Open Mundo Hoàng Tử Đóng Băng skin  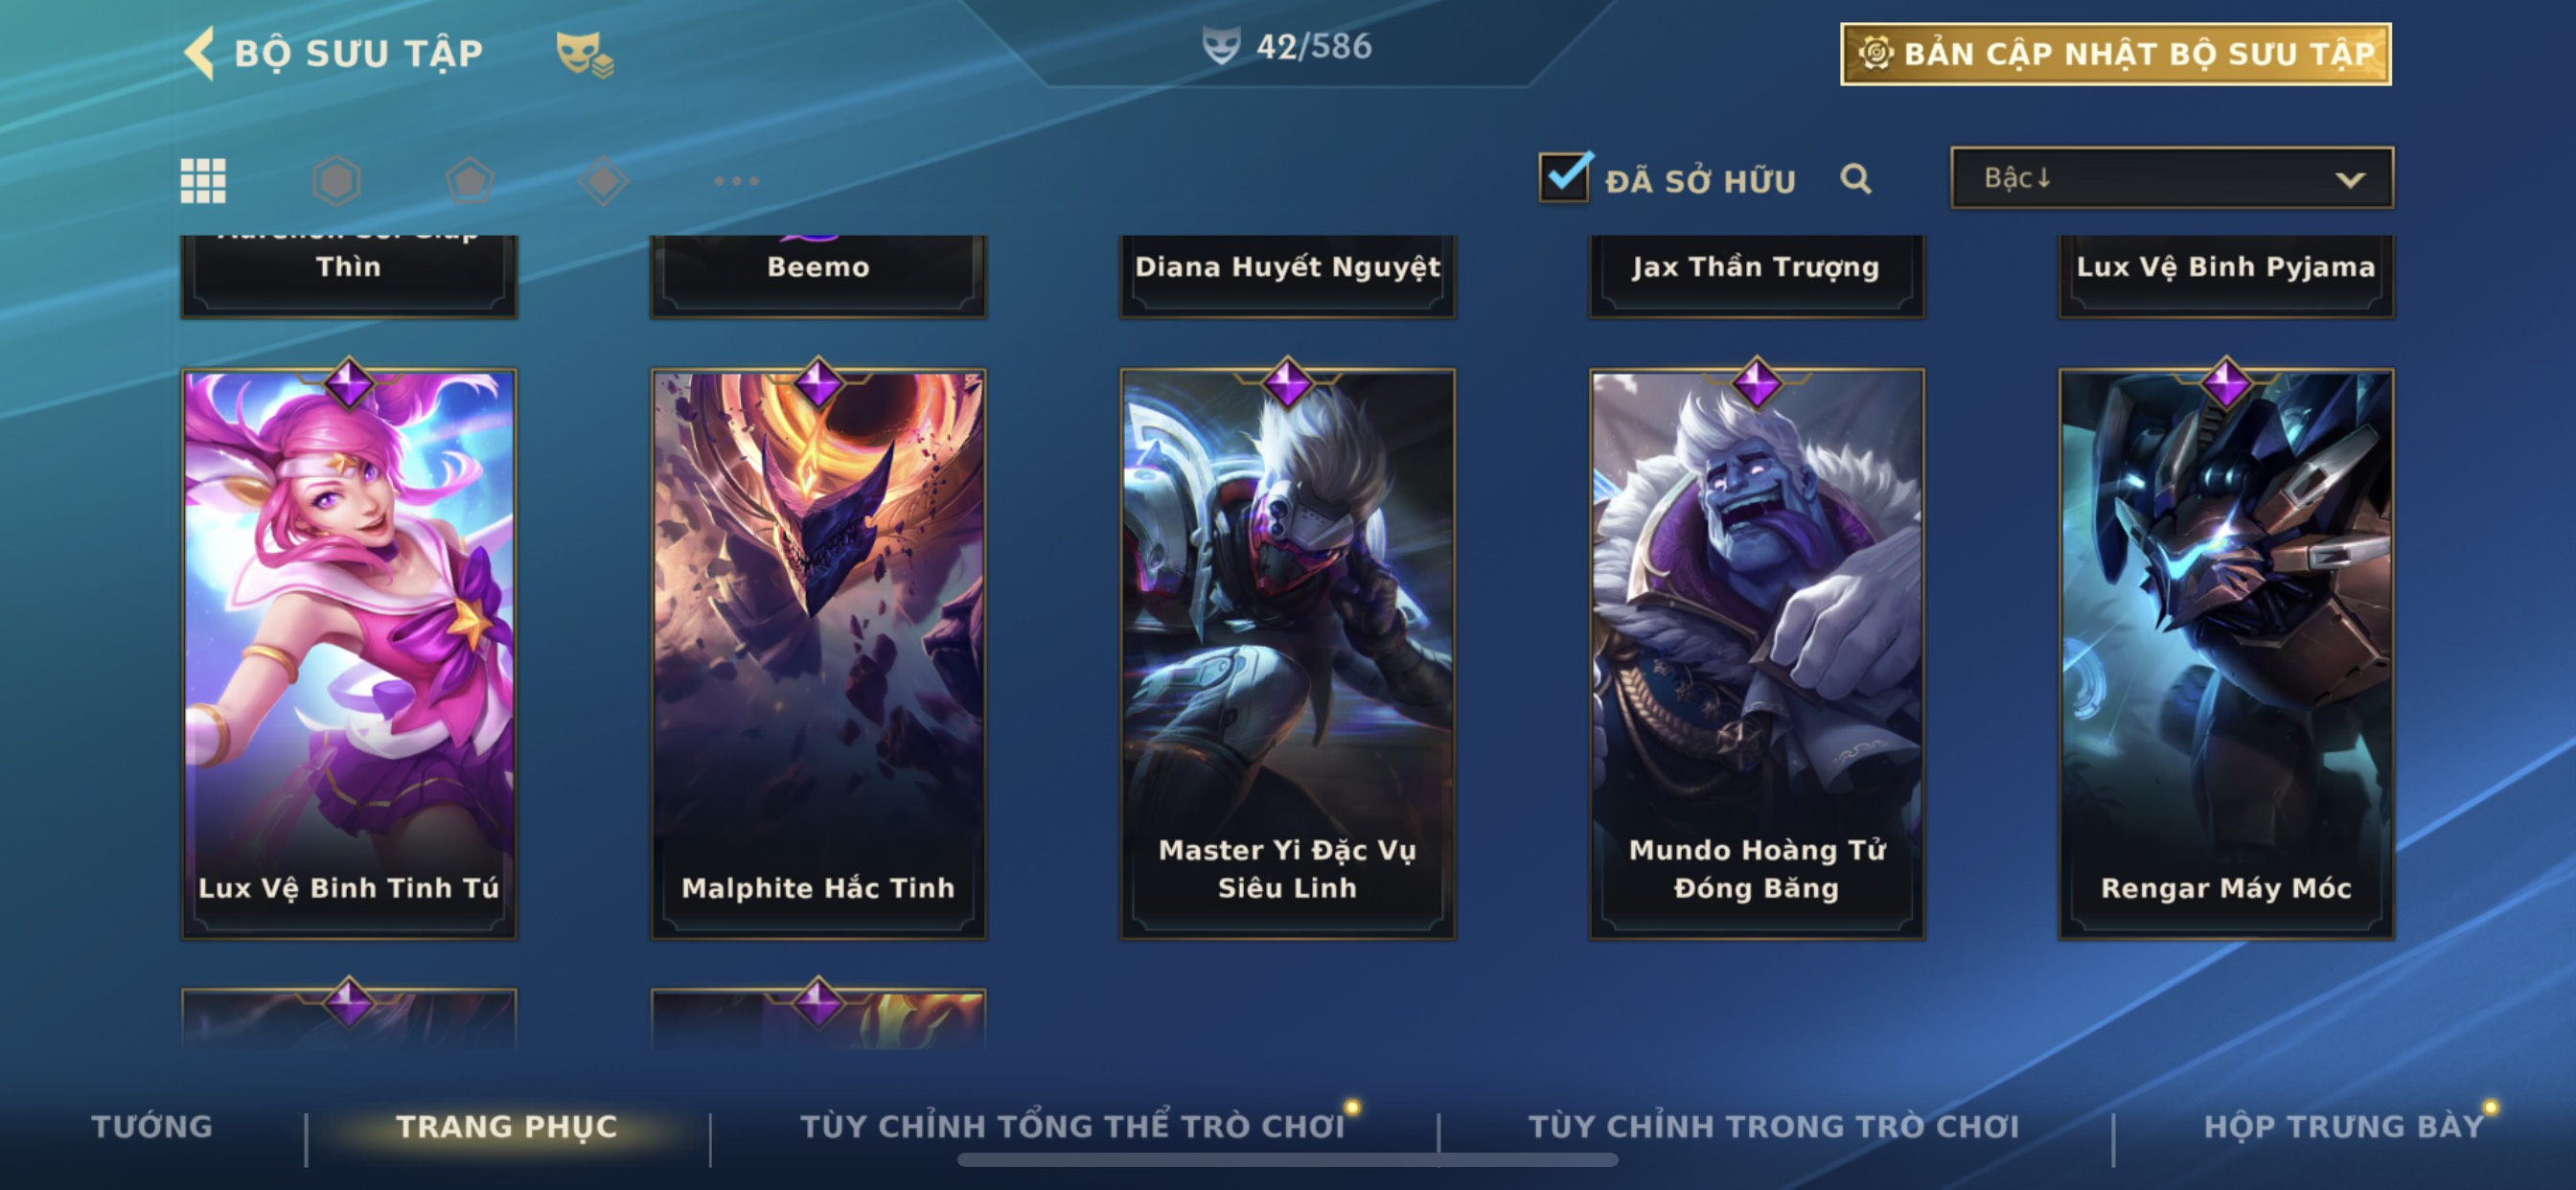[x=1756, y=654]
